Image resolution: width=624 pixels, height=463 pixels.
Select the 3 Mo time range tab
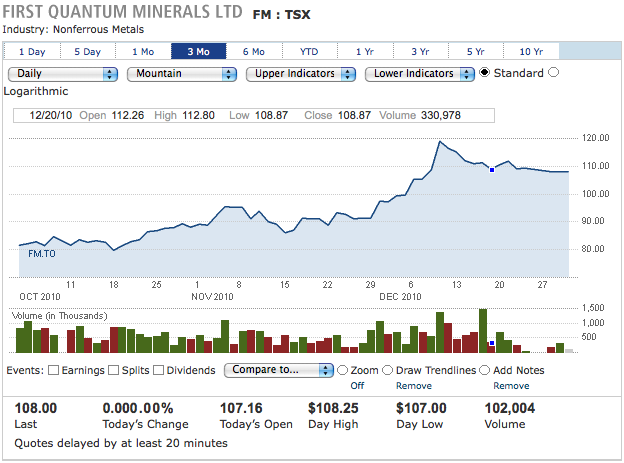[x=199, y=51]
